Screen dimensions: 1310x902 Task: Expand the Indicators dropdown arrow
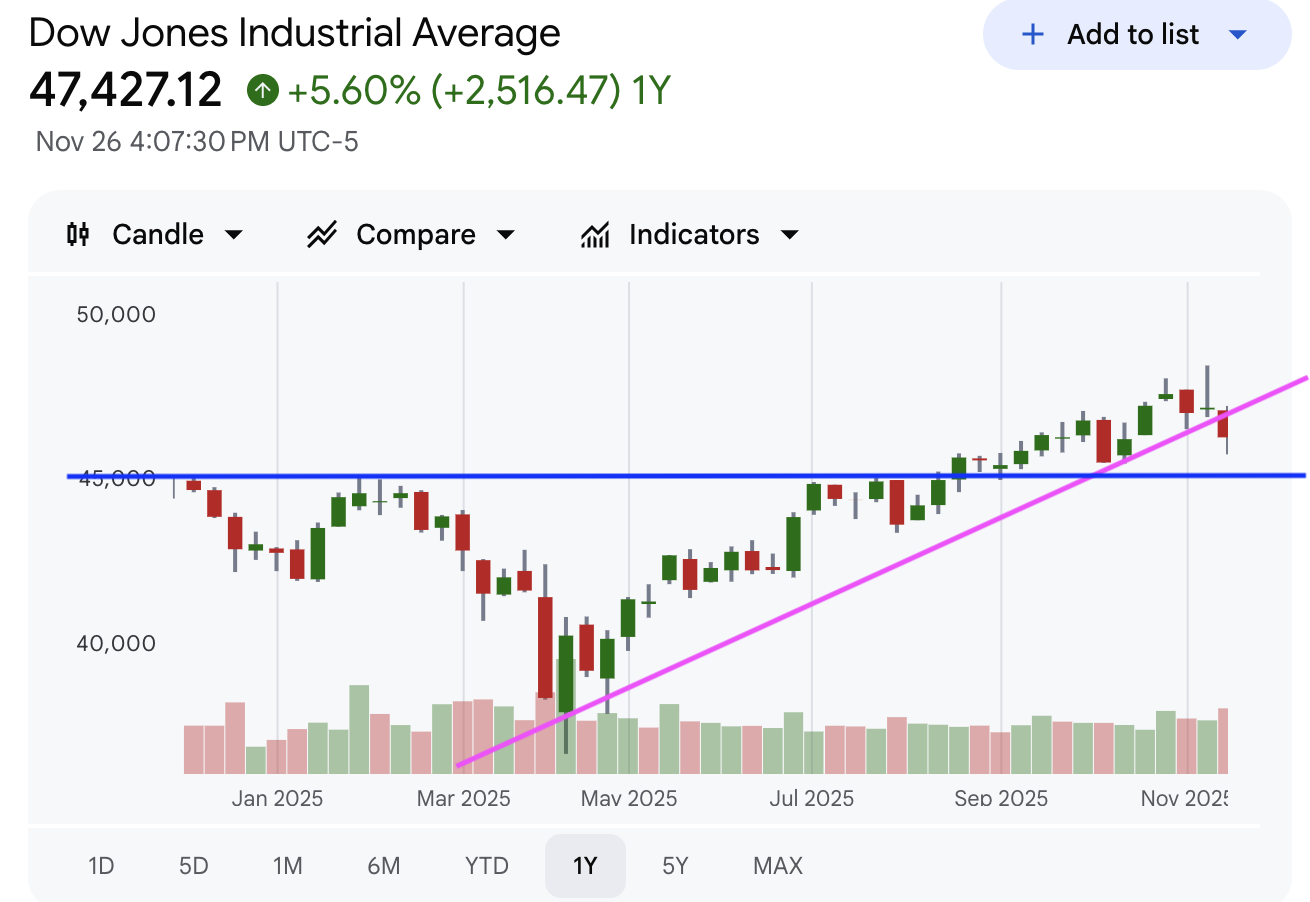coord(790,235)
